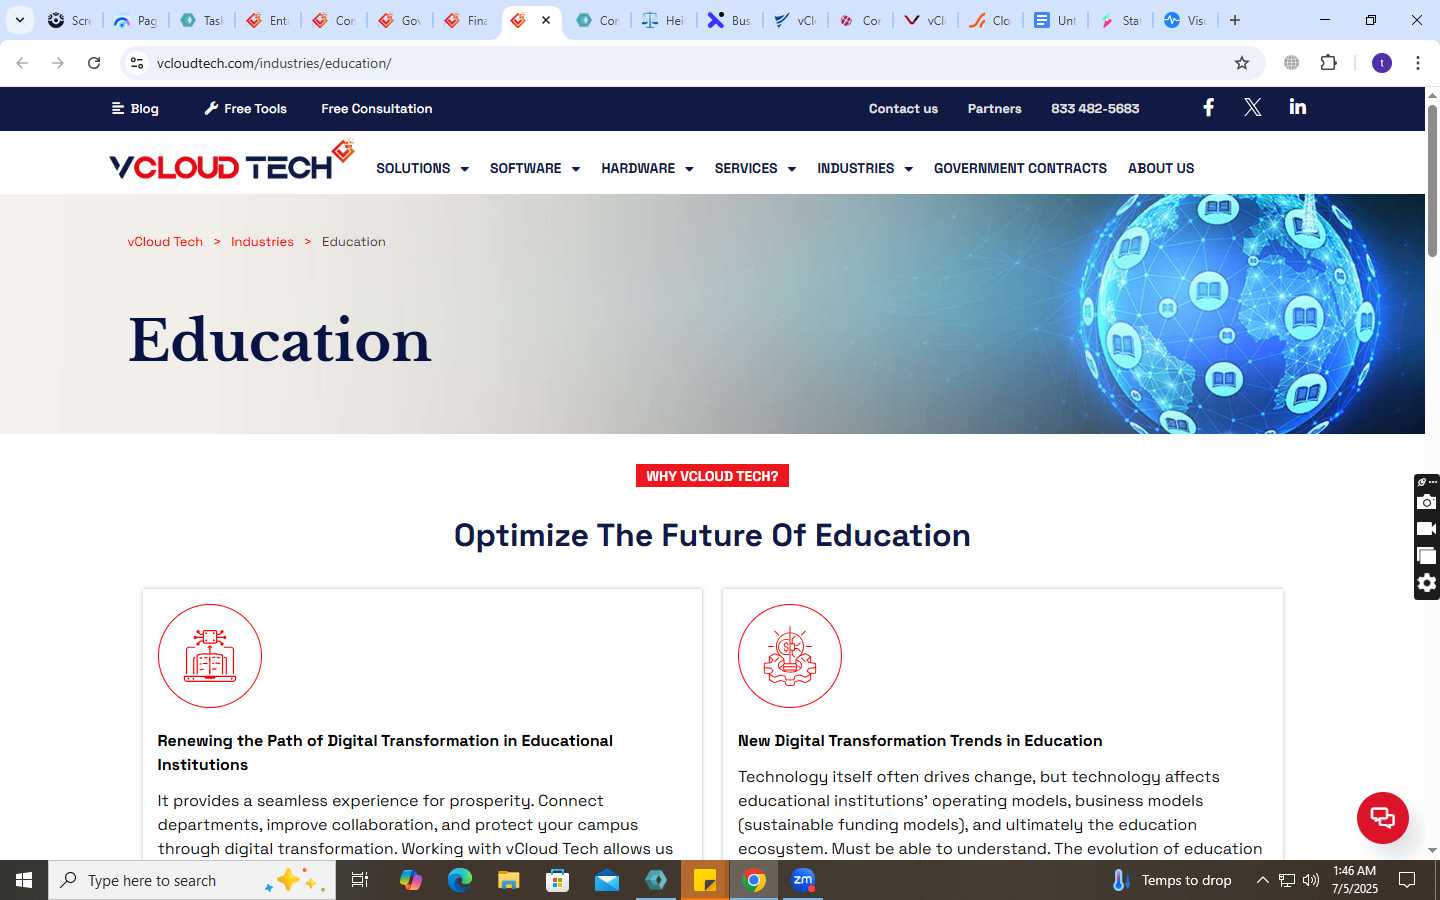Click the Windows taskbar search box

(192, 880)
